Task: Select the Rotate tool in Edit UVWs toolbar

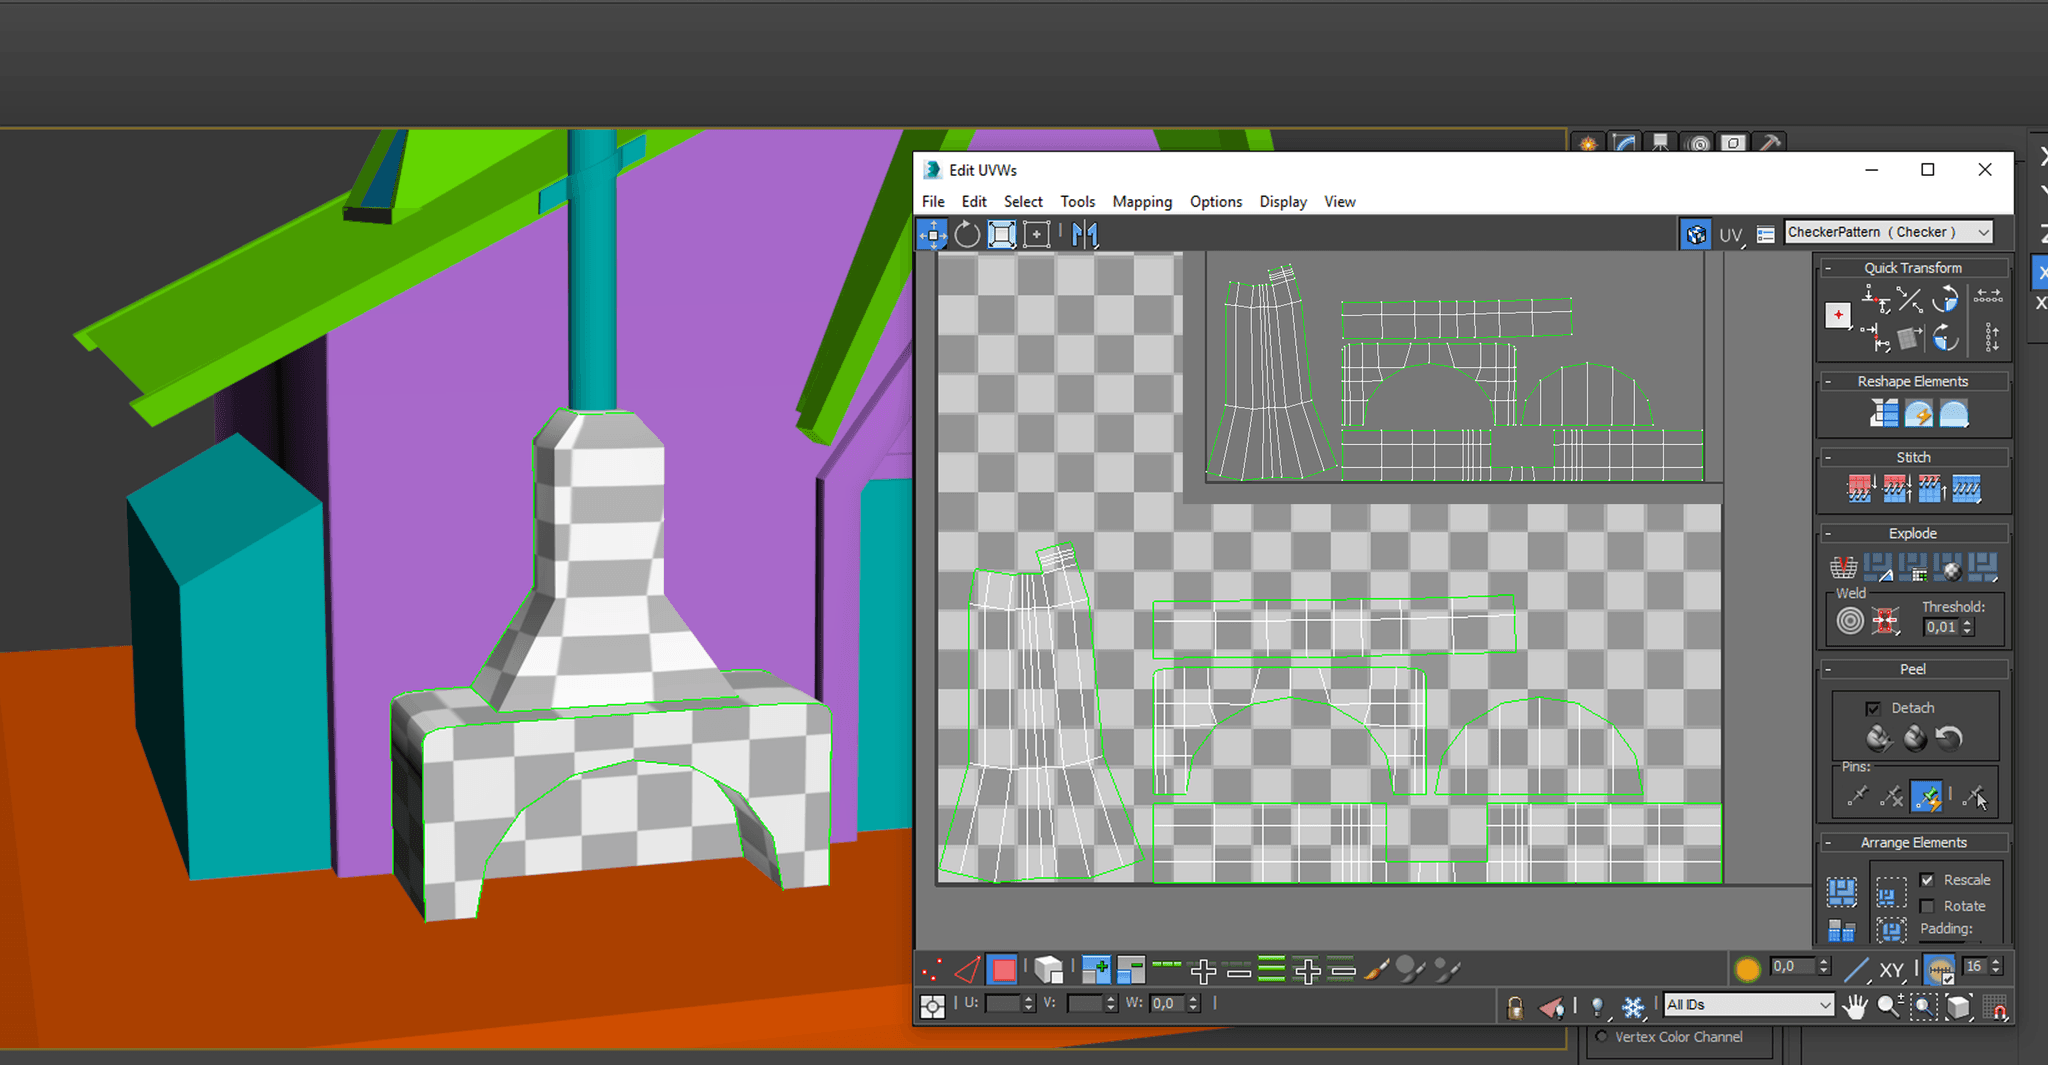Action: 965,235
